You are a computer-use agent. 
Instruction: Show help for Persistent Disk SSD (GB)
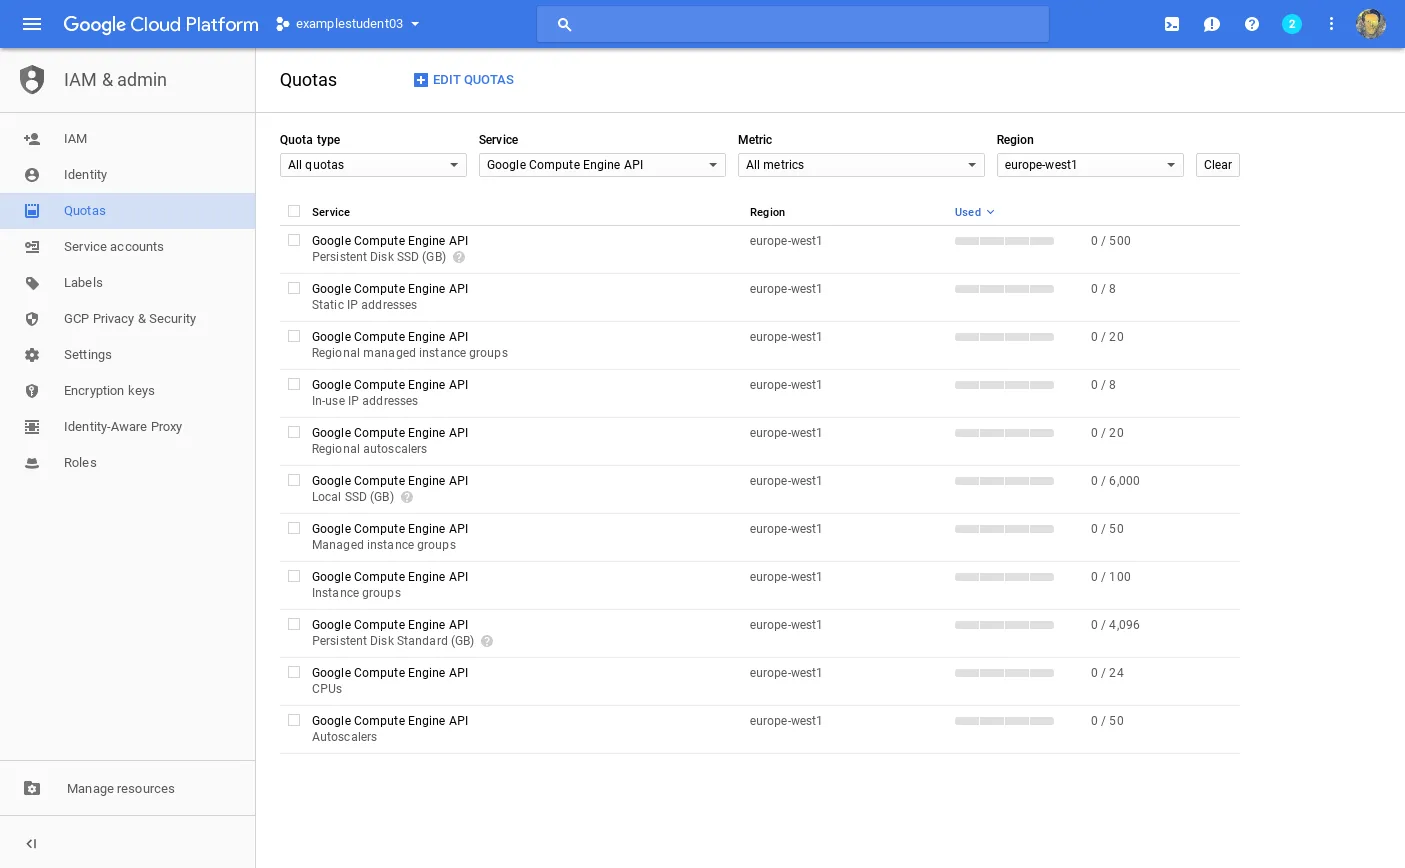(459, 257)
